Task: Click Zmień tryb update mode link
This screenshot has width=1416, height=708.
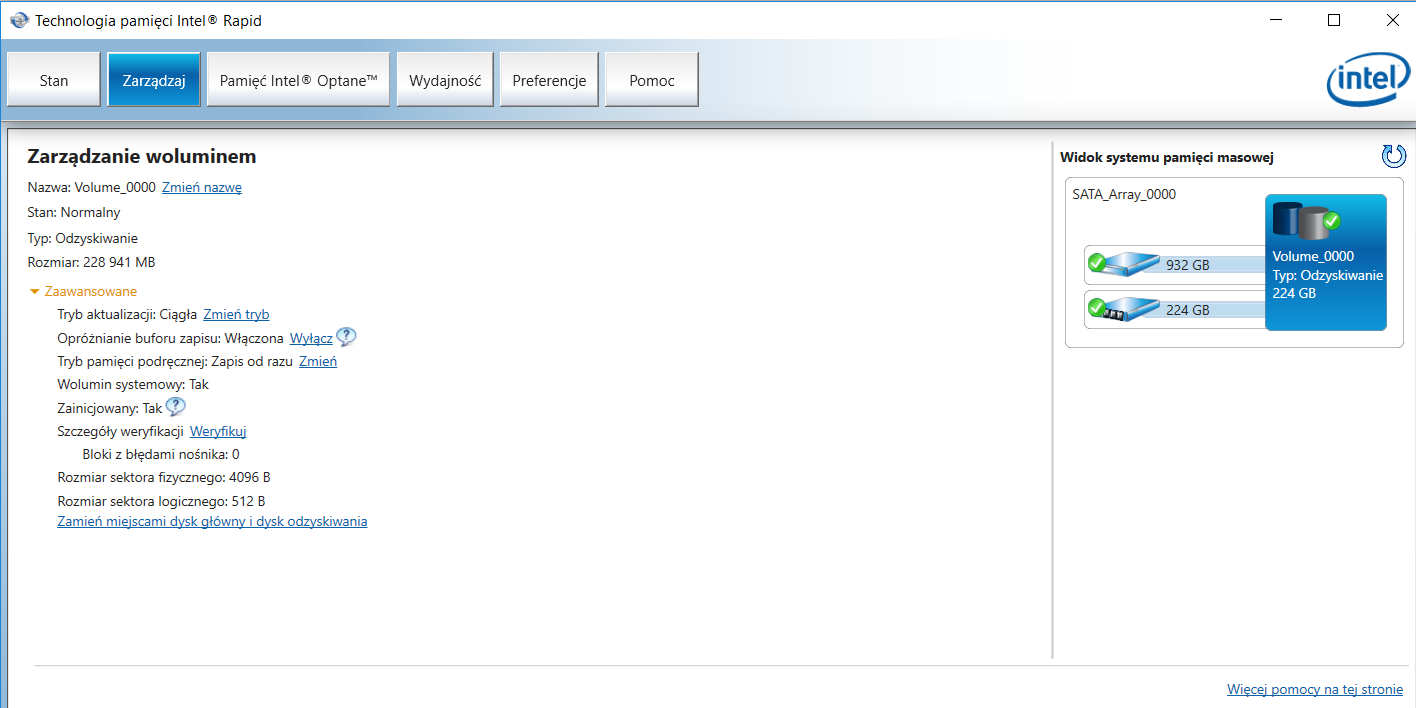Action: click(x=236, y=314)
